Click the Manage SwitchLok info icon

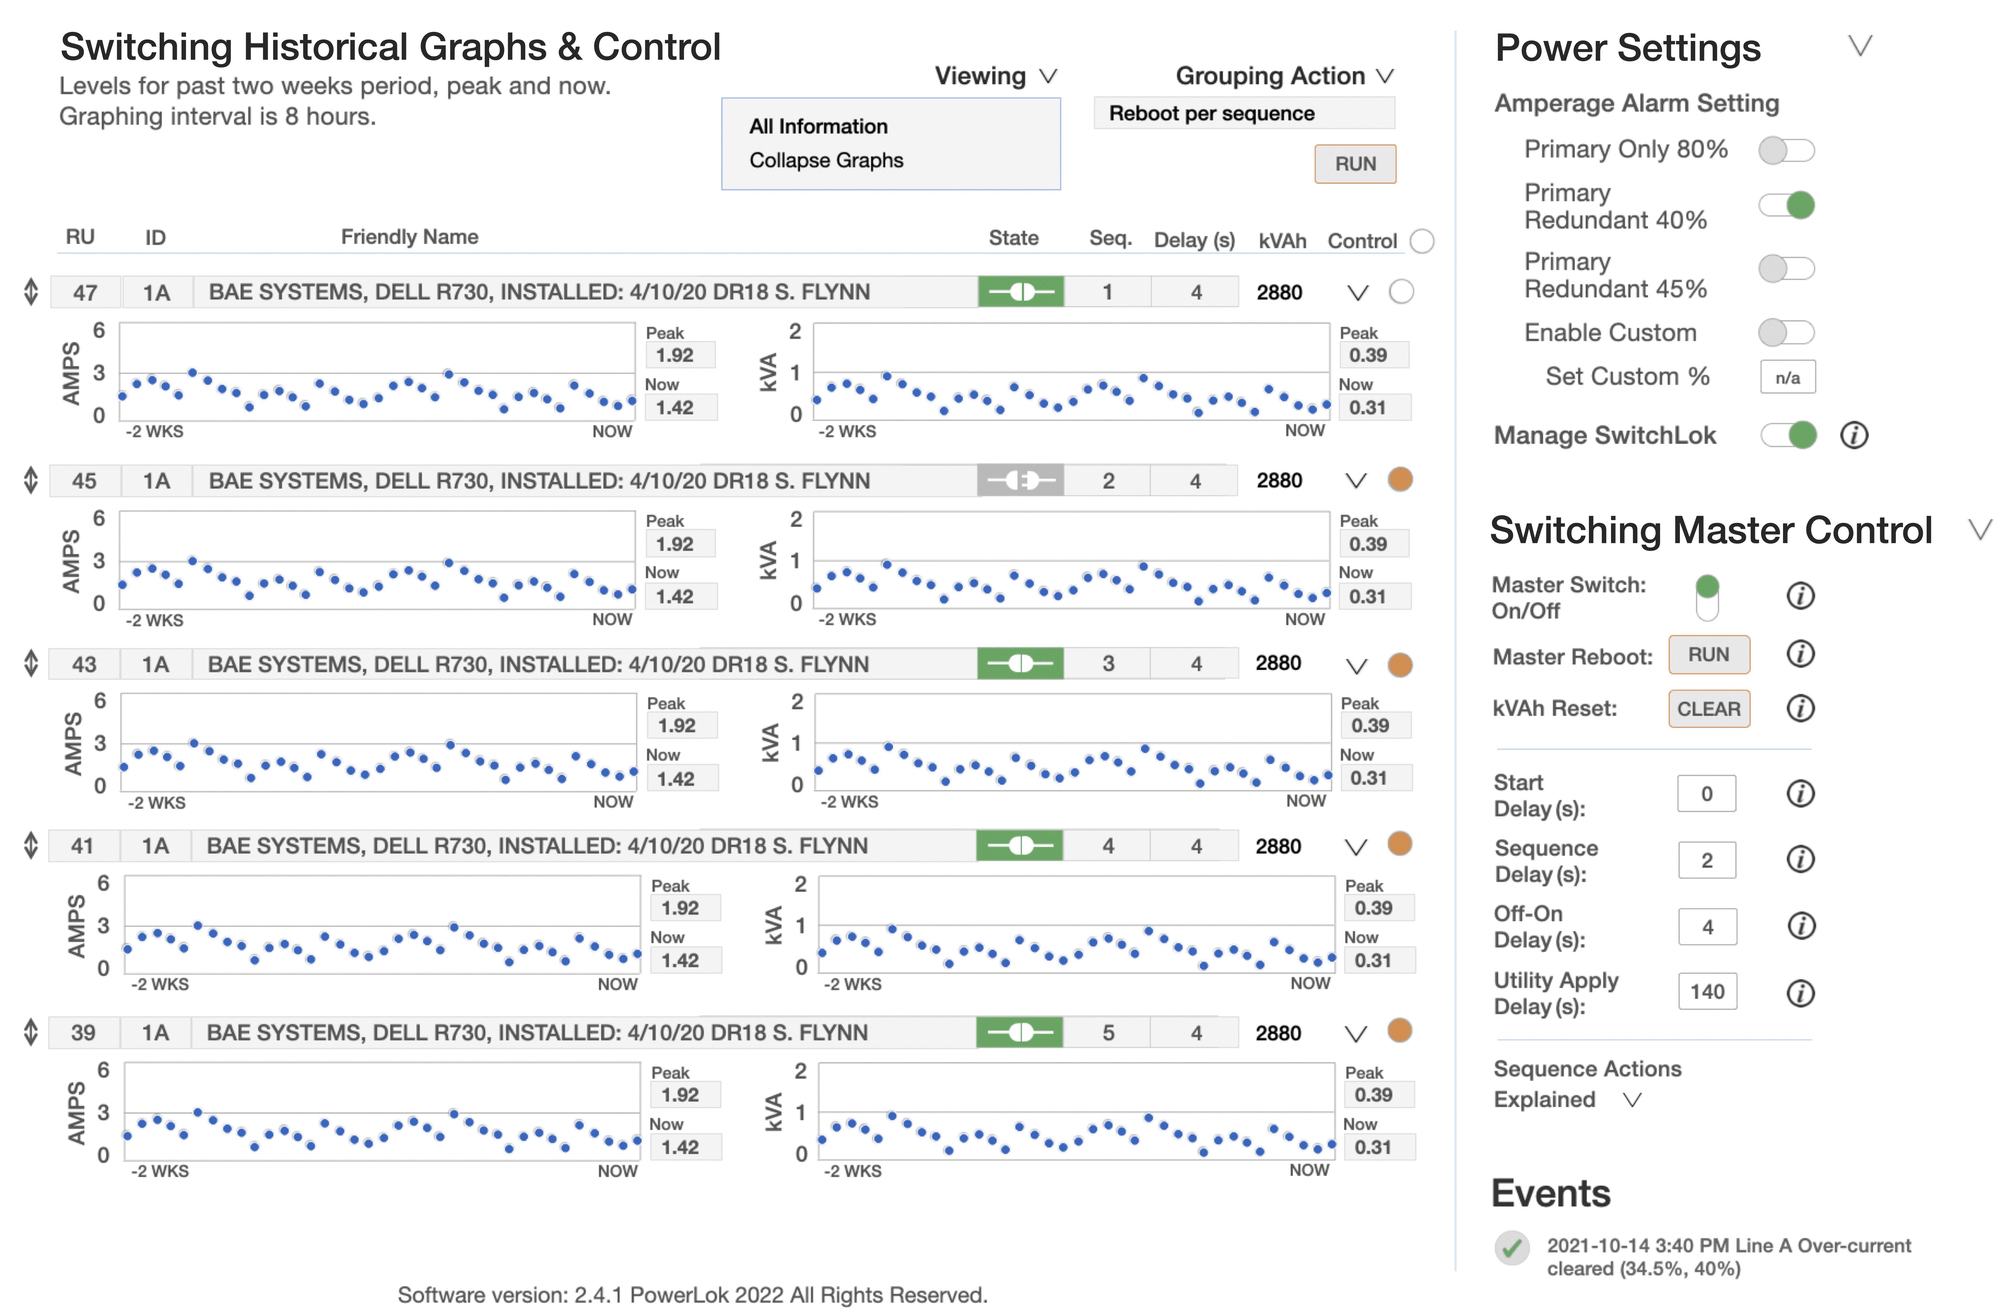(1854, 436)
